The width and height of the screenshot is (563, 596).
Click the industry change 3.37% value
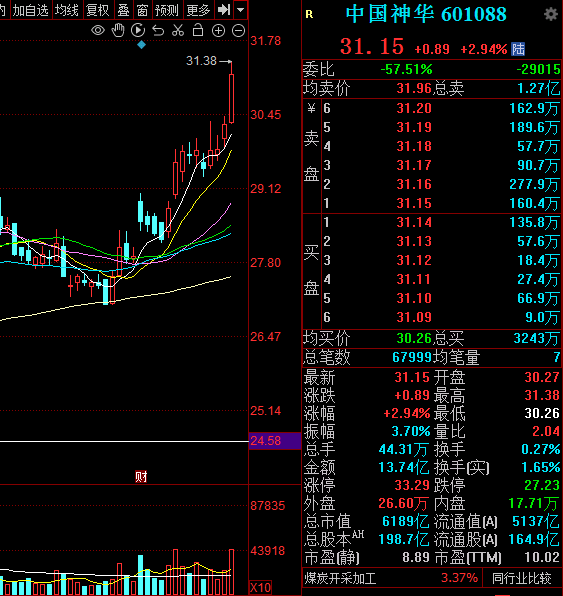tap(459, 578)
